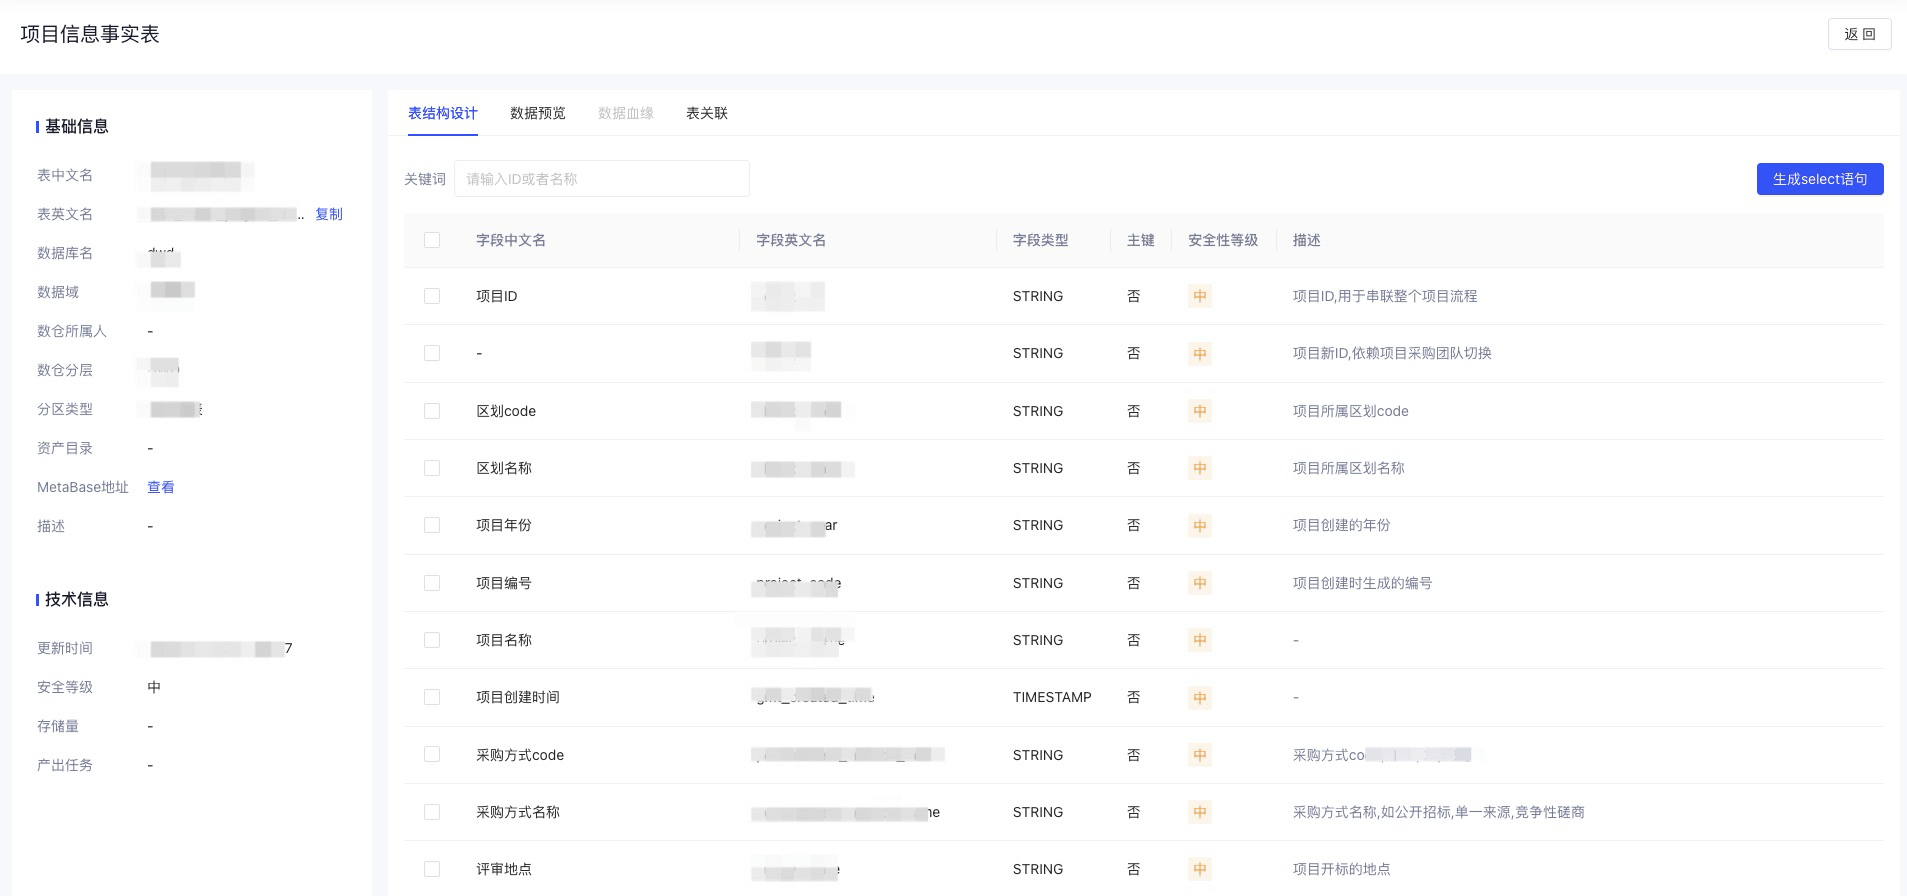Toggle the select-all checkbox in table header

(x=432, y=240)
